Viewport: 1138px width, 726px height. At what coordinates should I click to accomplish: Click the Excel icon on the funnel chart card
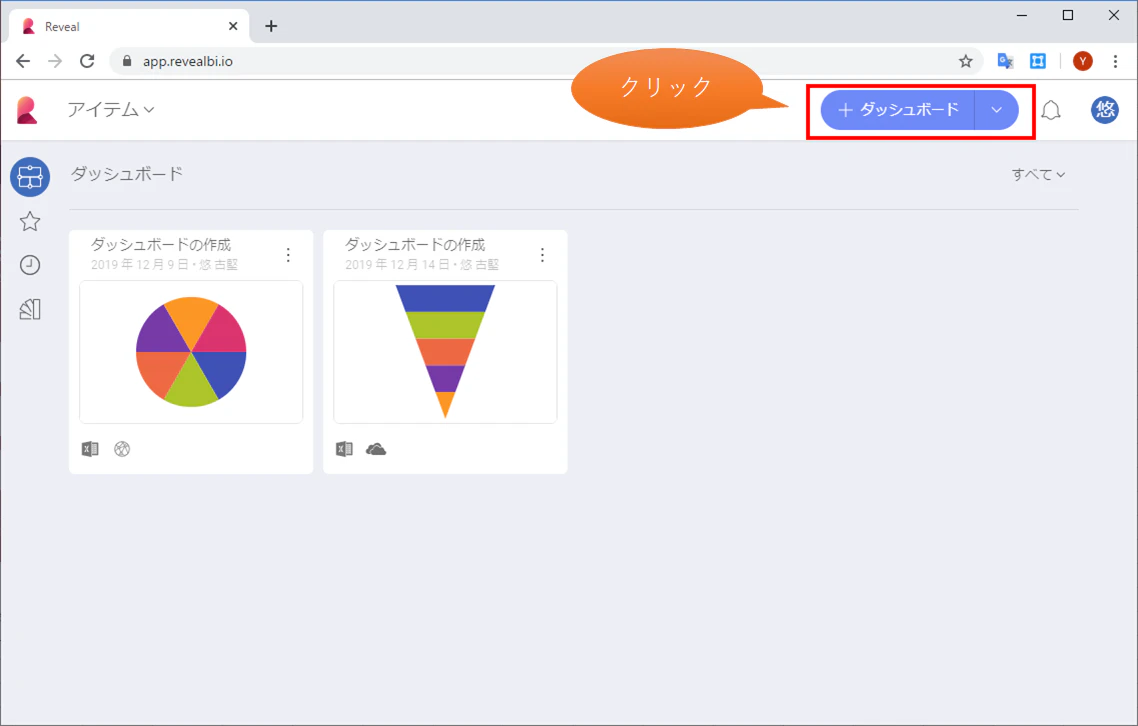344,449
